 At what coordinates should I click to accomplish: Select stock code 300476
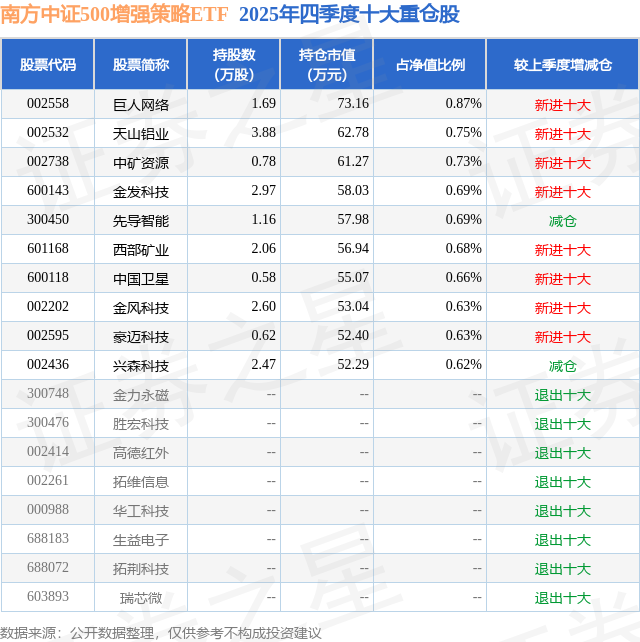pos(48,423)
